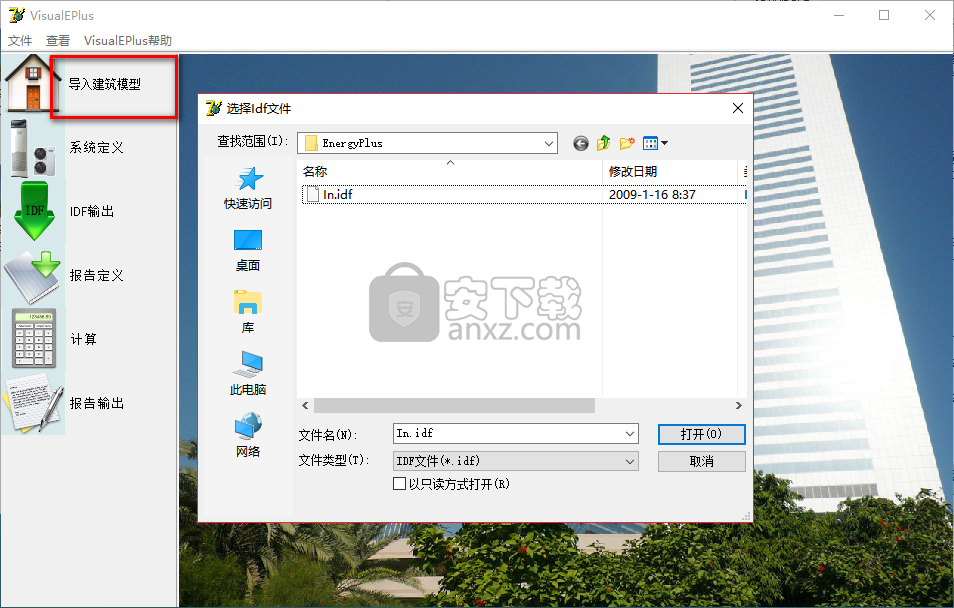954x608 pixels.
Task: Click the file list scroll left arrow
Action: coord(305,405)
